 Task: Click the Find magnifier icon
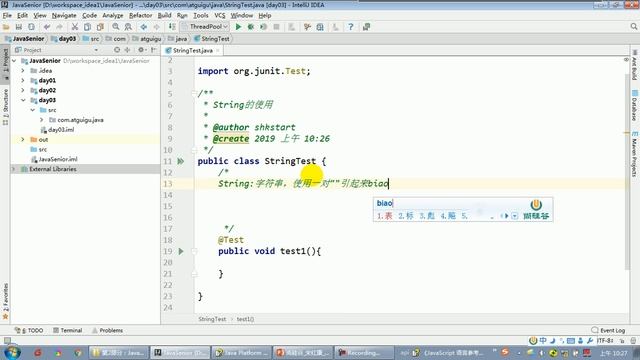click(x=116, y=27)
